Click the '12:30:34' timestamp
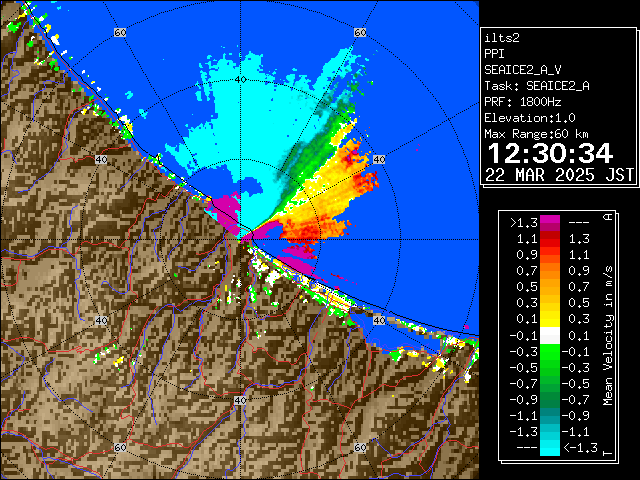The width and height of the screenshot is (640, 480). [x=550, y=153]
